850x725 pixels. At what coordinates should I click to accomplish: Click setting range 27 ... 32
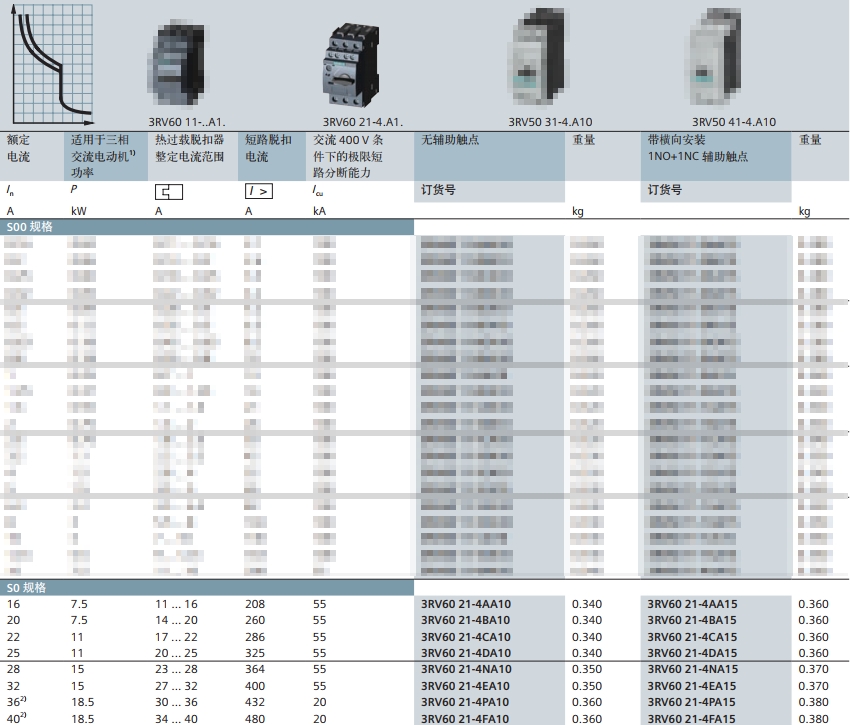(176, 686)
